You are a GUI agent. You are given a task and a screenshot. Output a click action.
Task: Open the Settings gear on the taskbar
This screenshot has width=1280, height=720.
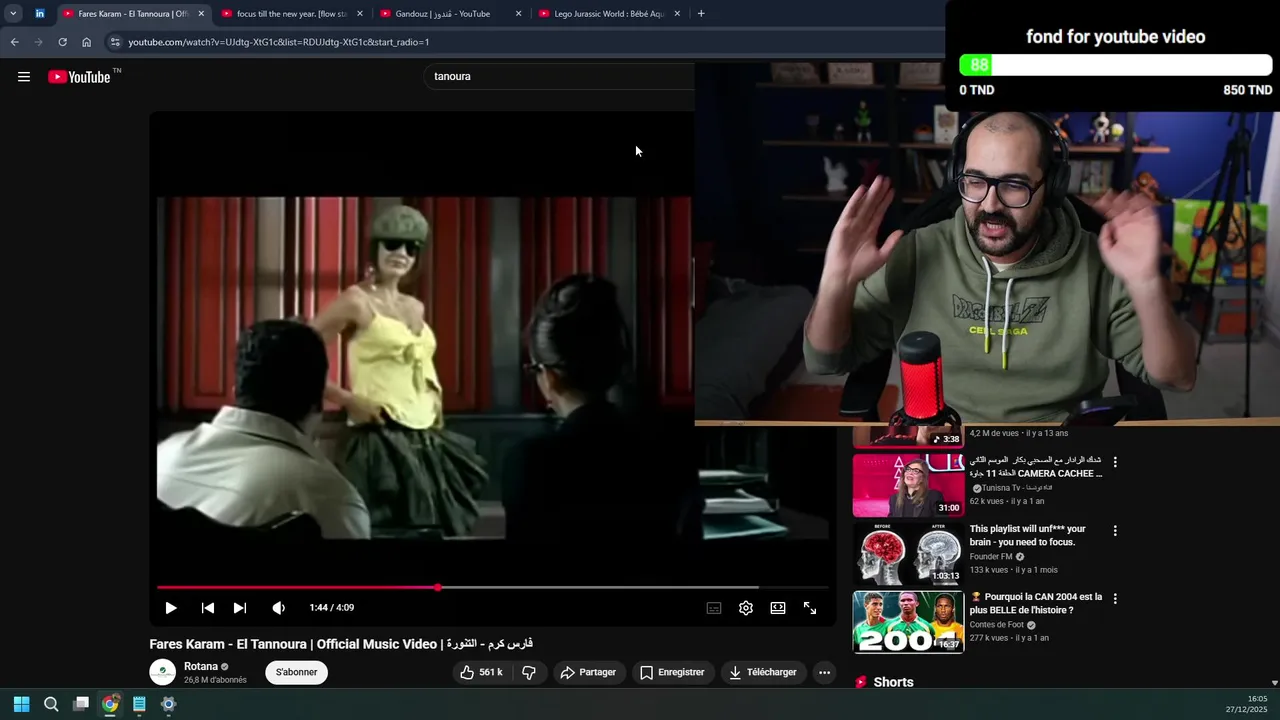[x=169, y=704]
